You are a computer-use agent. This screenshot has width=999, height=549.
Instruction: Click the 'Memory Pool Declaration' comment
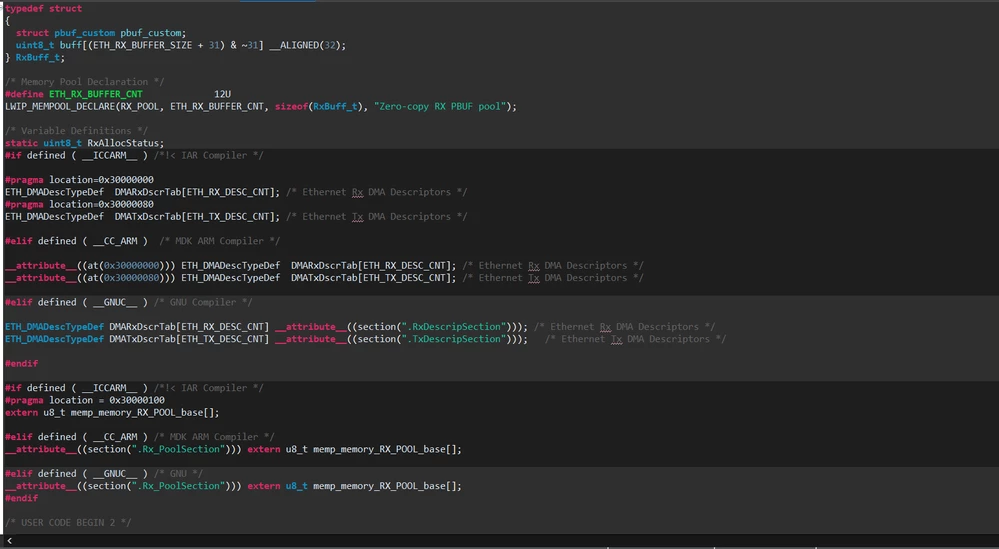[85, 82]
